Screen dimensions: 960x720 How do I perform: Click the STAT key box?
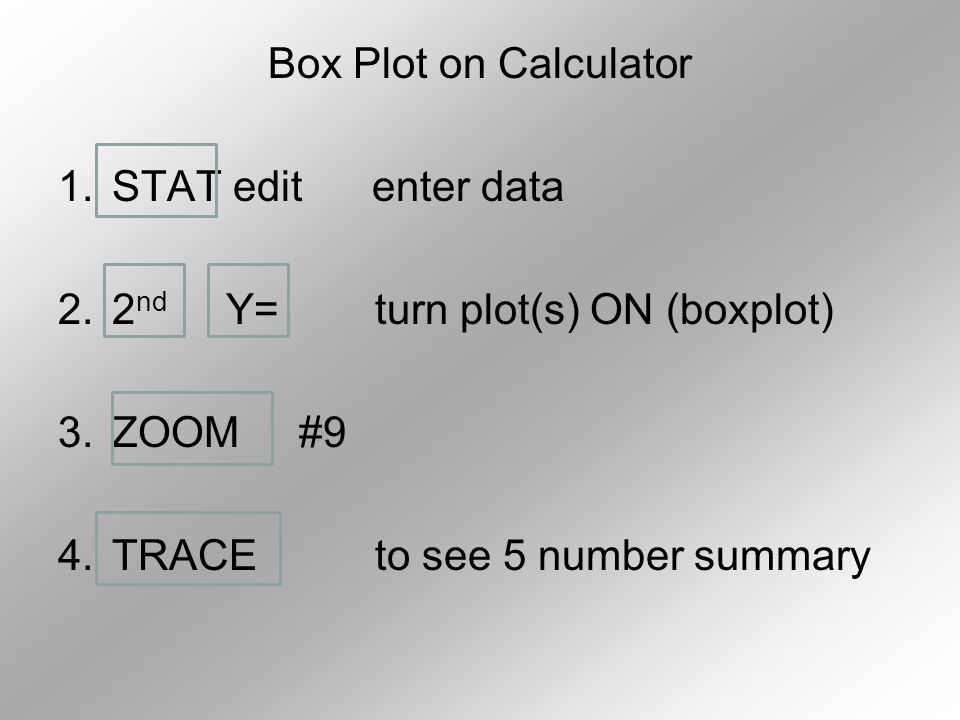tap(157, 181)
